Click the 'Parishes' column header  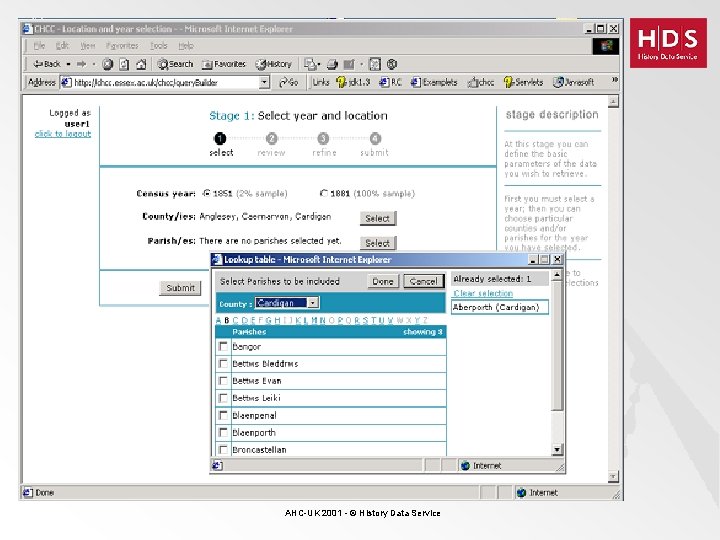(x=249, y=332)
